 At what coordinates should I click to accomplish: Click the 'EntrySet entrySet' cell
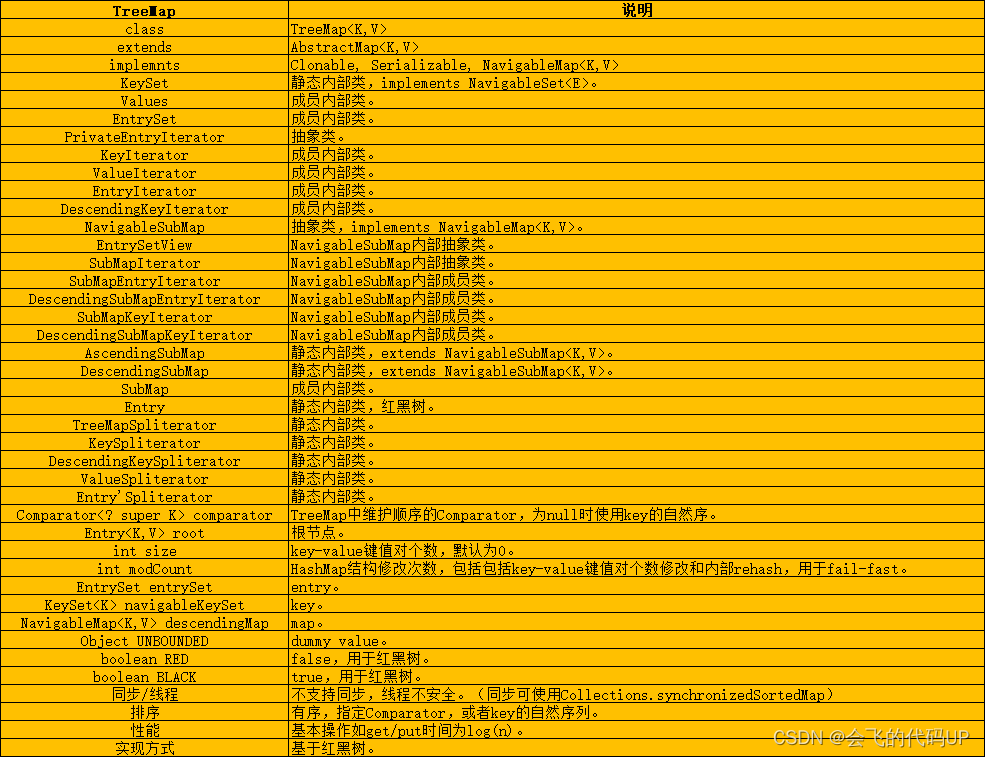click(144, 587)
